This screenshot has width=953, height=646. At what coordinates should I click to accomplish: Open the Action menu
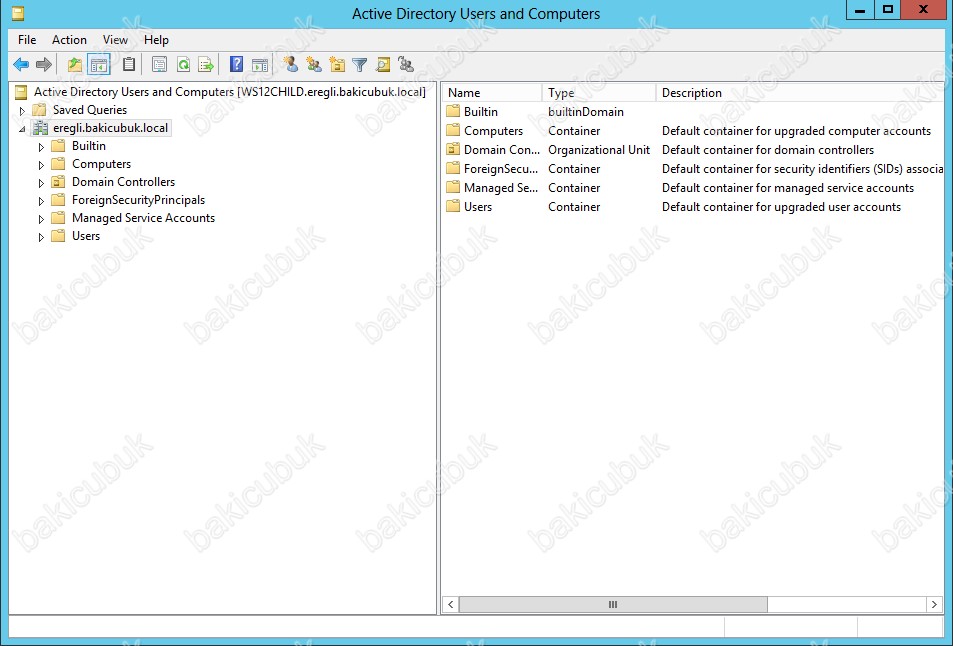coord(69,40)
